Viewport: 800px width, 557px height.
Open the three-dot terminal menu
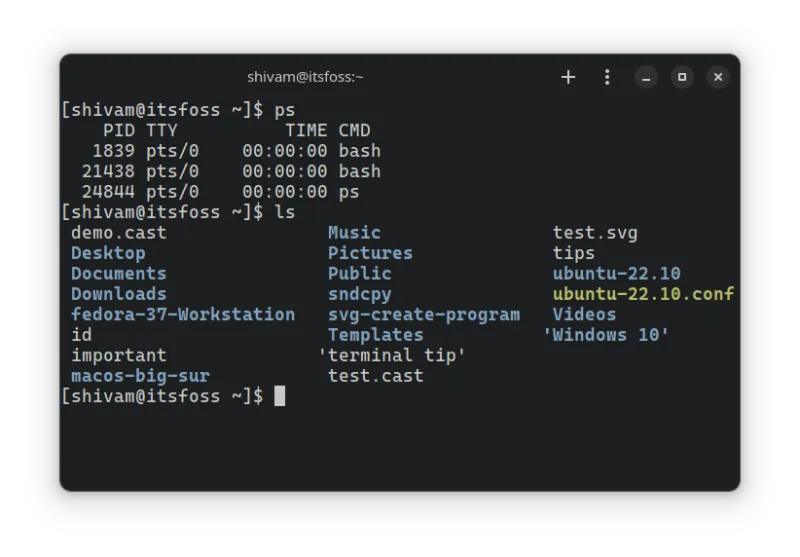607,78
